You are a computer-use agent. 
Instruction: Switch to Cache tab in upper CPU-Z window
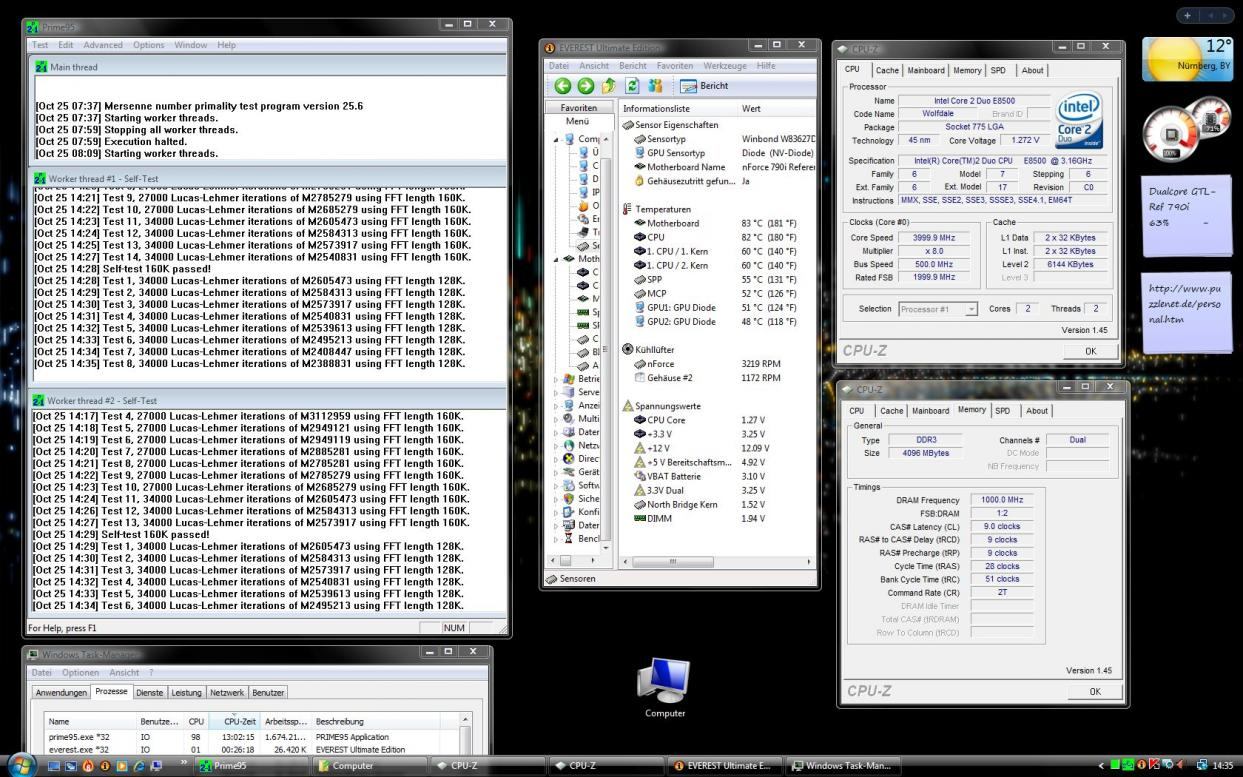(x=887, y=70)
